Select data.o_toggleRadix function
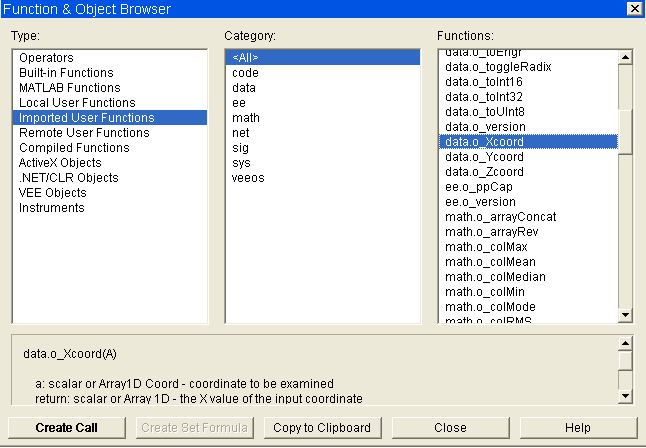Image resolution: width=646 pixels, height=448 pixels. (x=497, y=67)
